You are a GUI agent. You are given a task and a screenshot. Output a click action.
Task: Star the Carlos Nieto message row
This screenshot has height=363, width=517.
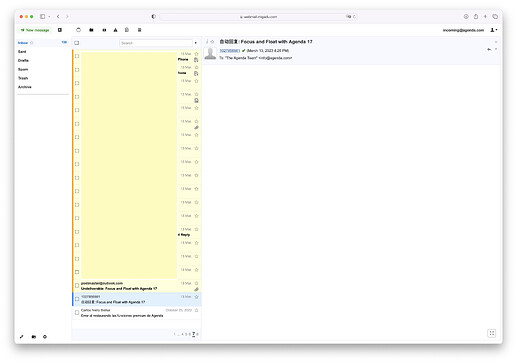[x=196, y=310]
